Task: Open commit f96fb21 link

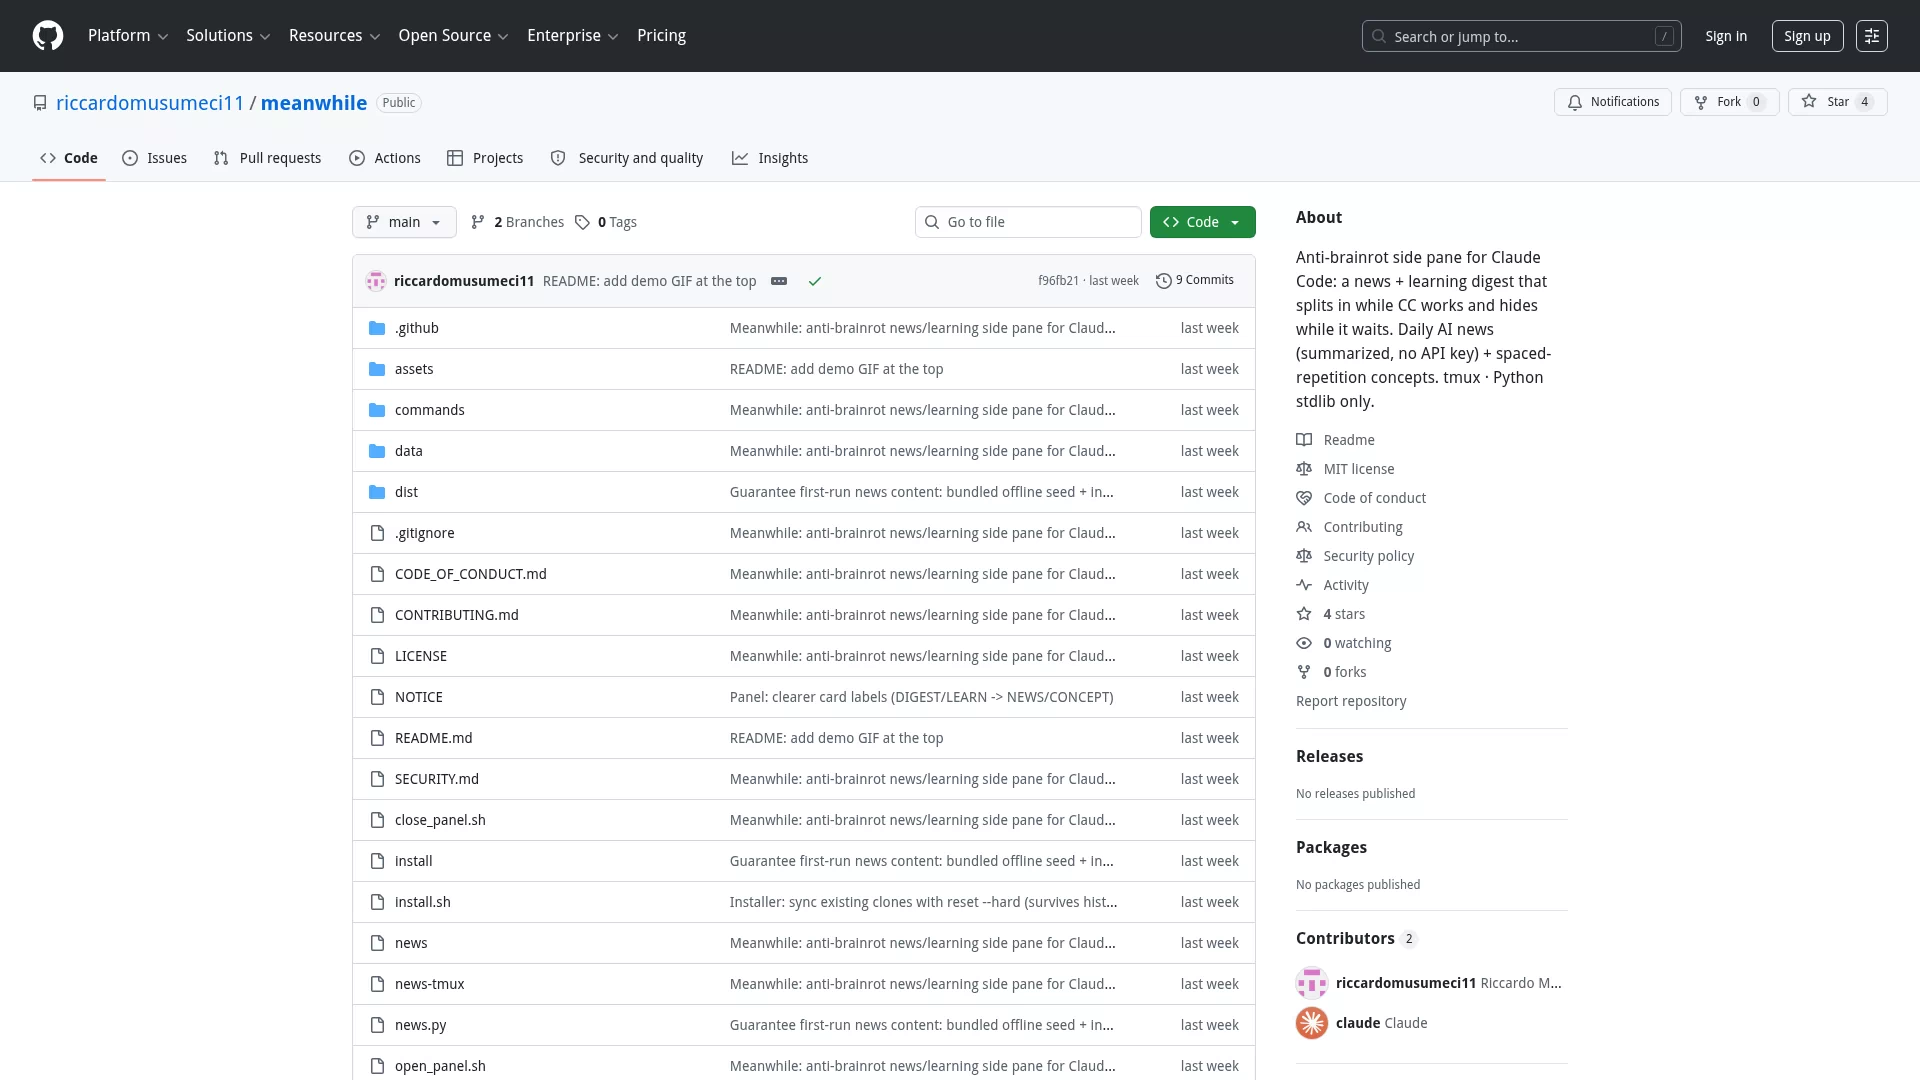Action: pyautogui.click(x=1058, y=281)
